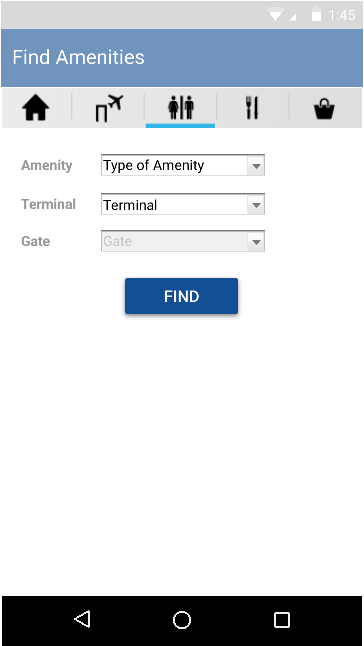Click the arrow on Gate combo box
The image size is (364, 646).
[x=256, y=241]
